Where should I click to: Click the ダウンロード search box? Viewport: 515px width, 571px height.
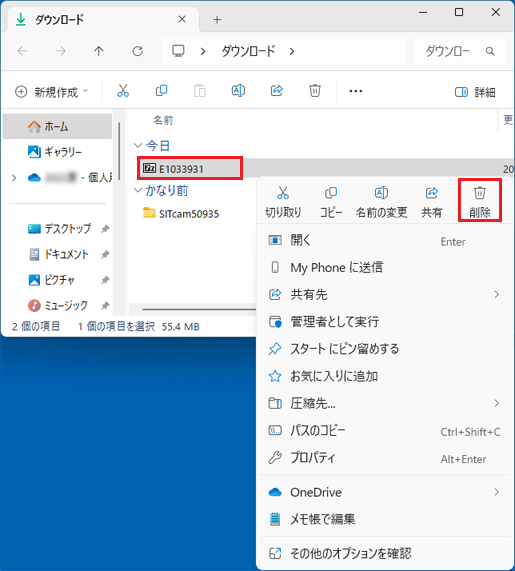459,51
